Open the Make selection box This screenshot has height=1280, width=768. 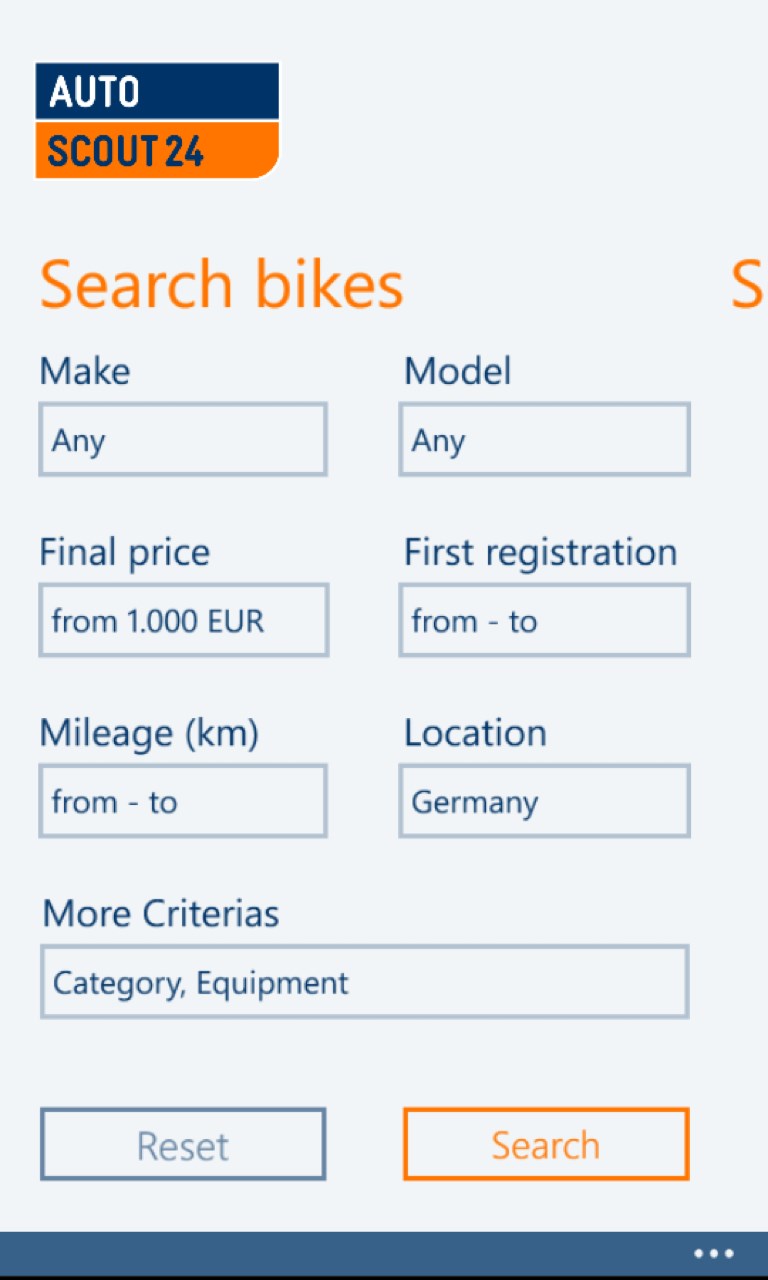183,440
